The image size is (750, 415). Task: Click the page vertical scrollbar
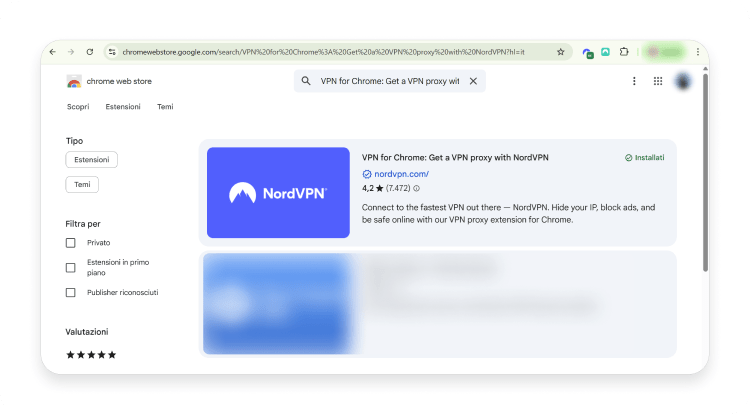(705, 172)
